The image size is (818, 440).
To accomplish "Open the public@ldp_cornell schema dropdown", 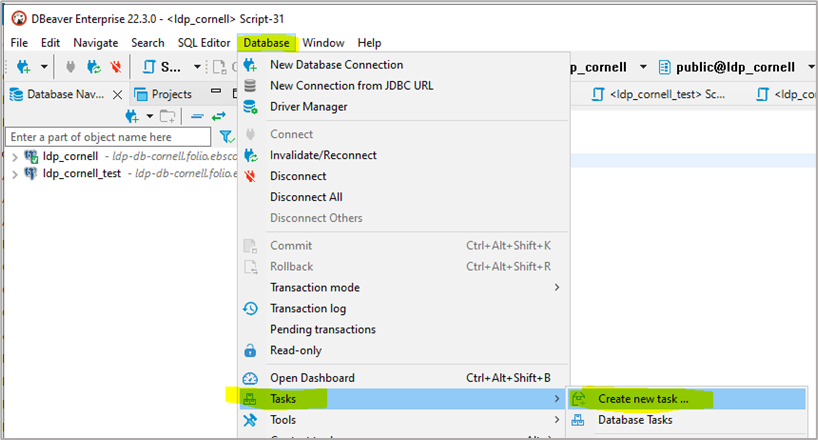I will coord(811,67).
